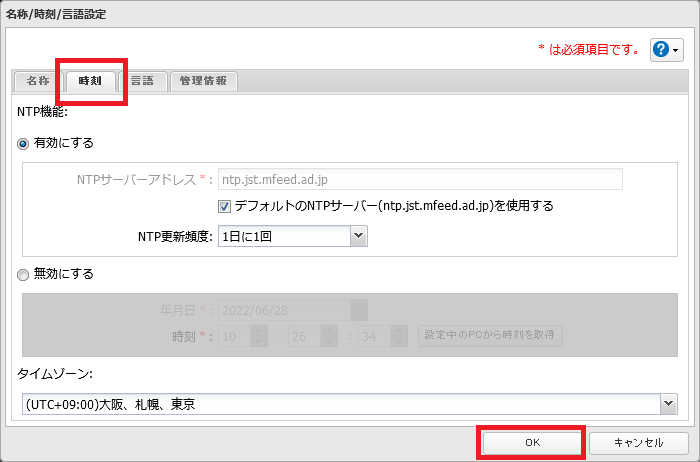
Task: Click the minute stepper spinner
Action: tap(328, 335)
